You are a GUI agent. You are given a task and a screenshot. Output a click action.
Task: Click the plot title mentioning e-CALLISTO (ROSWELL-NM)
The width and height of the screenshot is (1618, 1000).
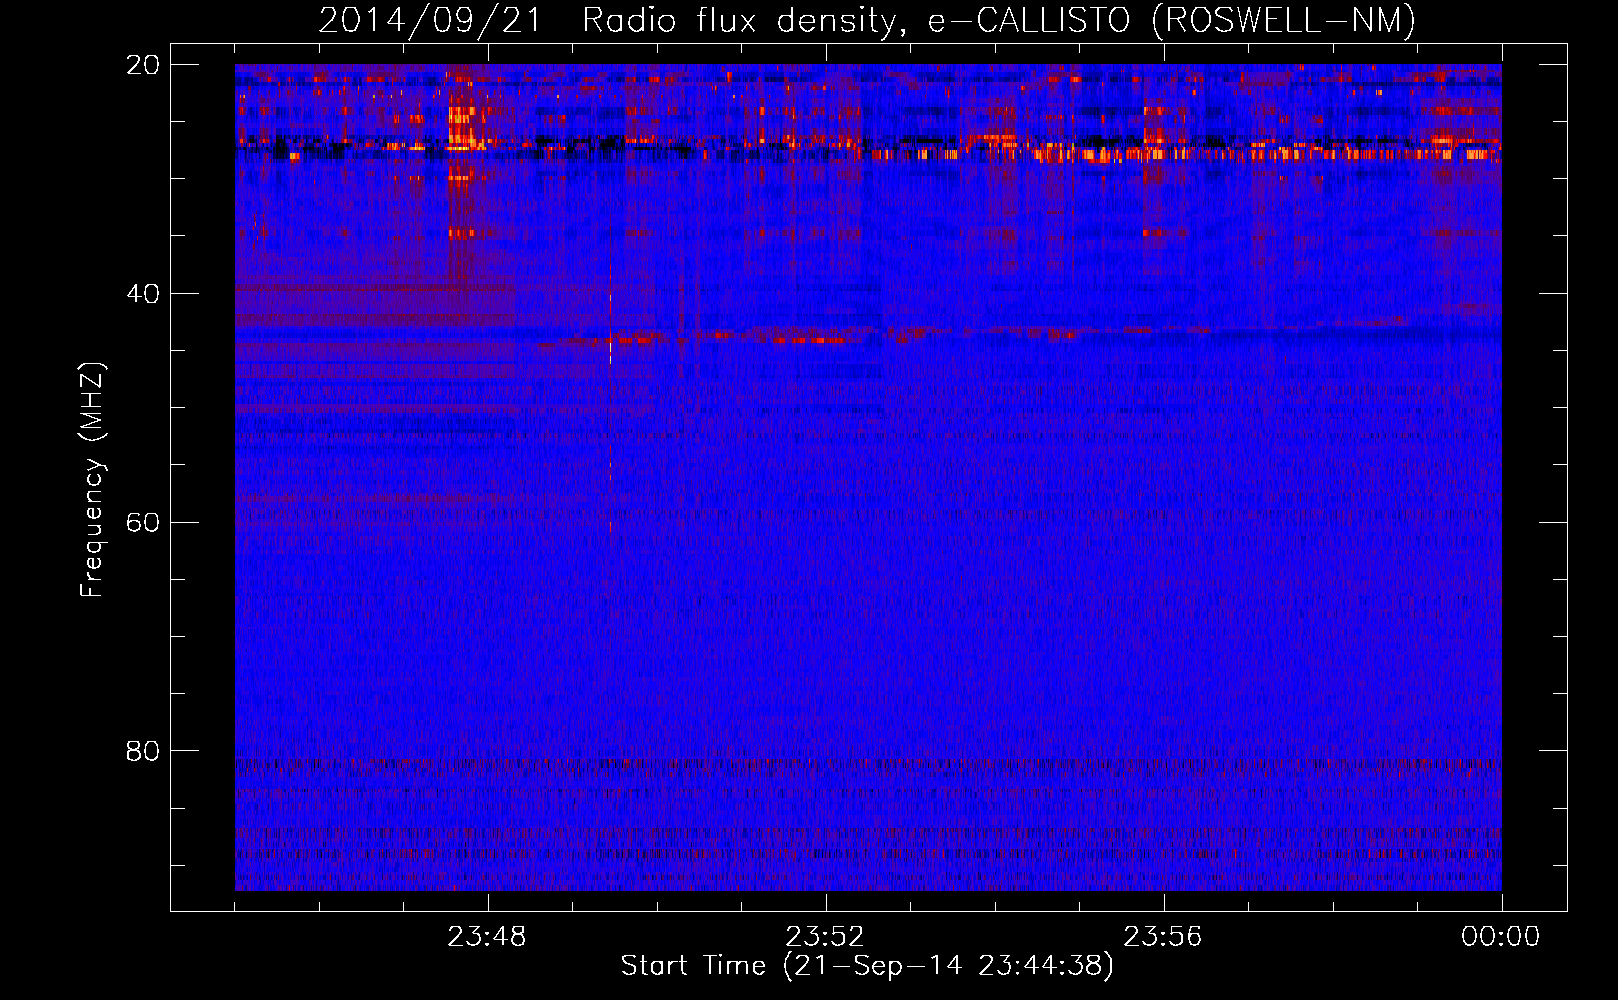pos(867,21)
